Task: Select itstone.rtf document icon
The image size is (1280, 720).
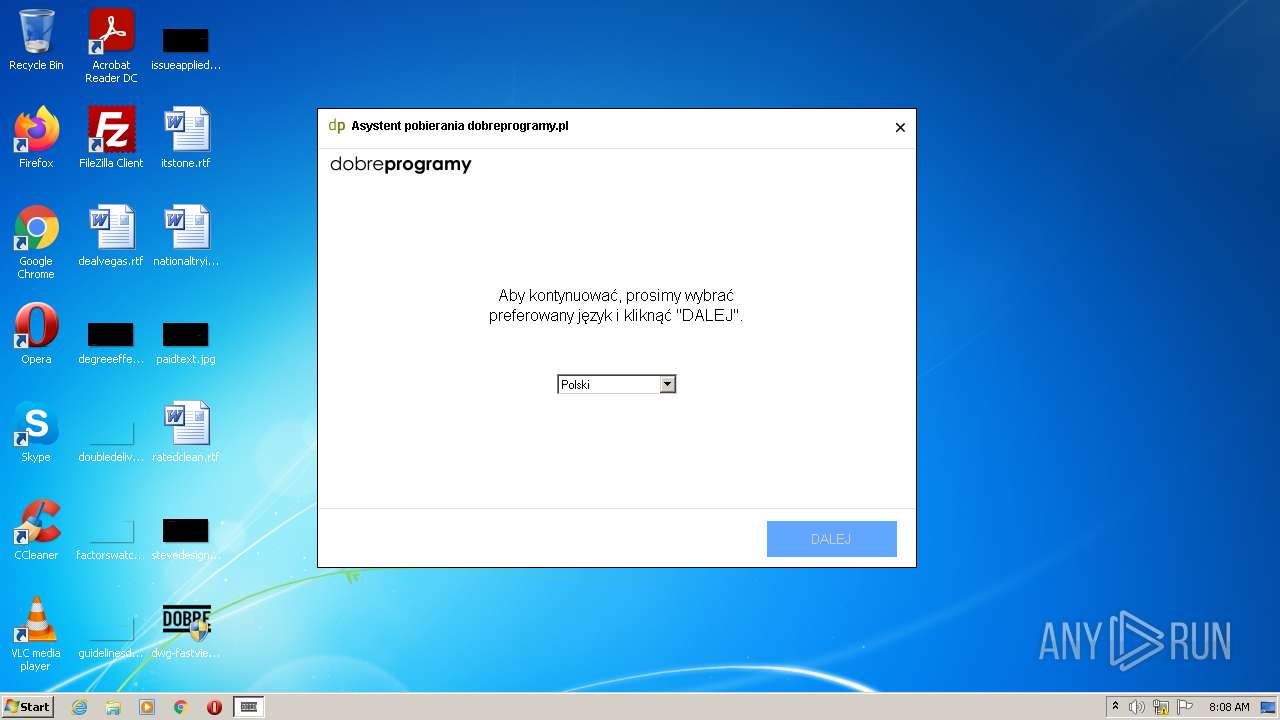Action: (x=186, y=138)
